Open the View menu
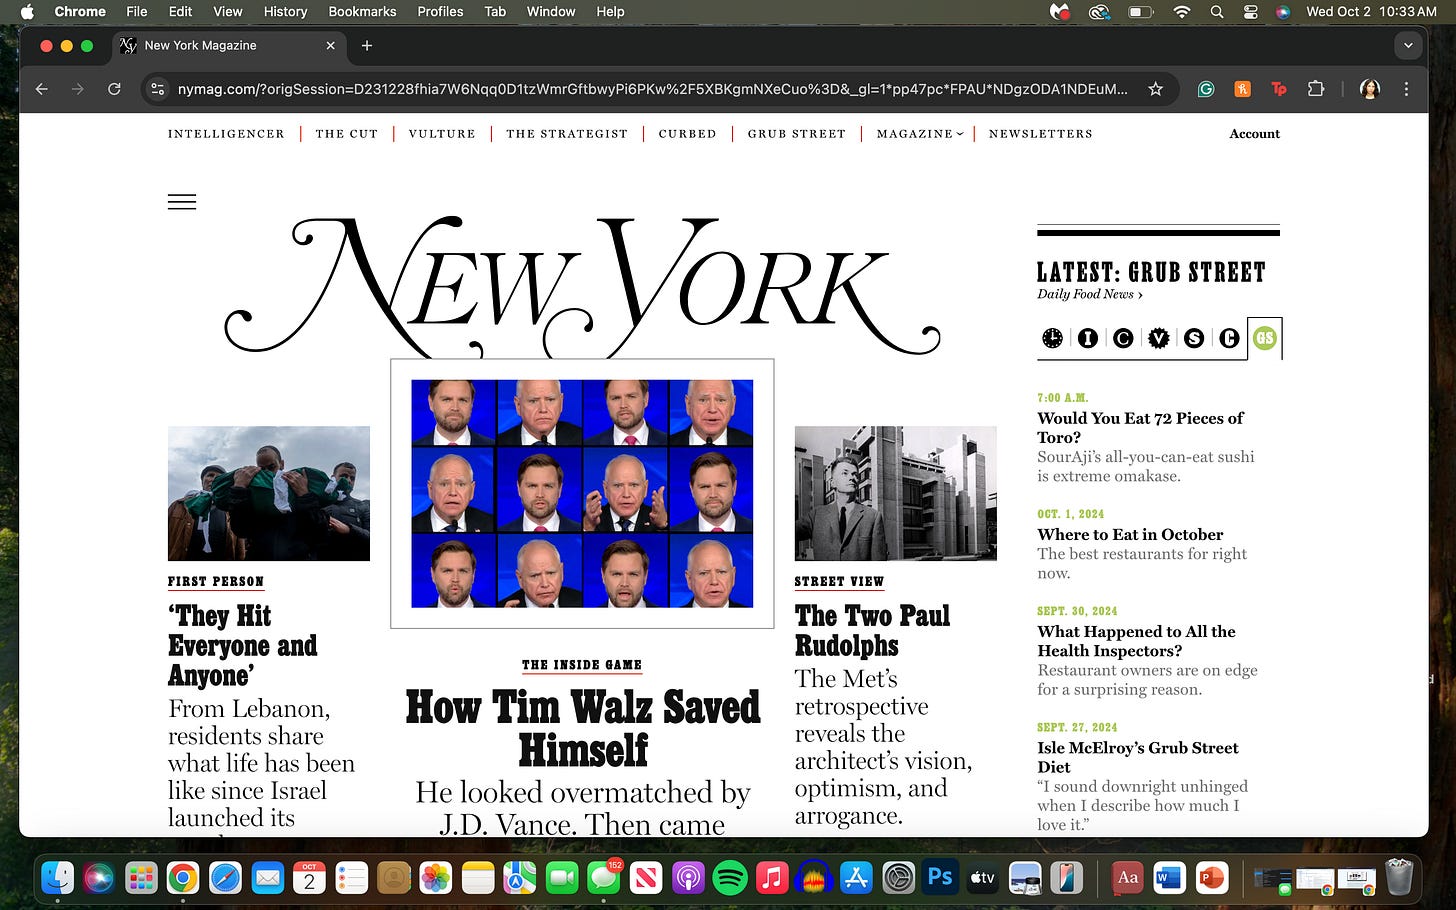This screenshot has height=910, width=1456. [228, 12]
